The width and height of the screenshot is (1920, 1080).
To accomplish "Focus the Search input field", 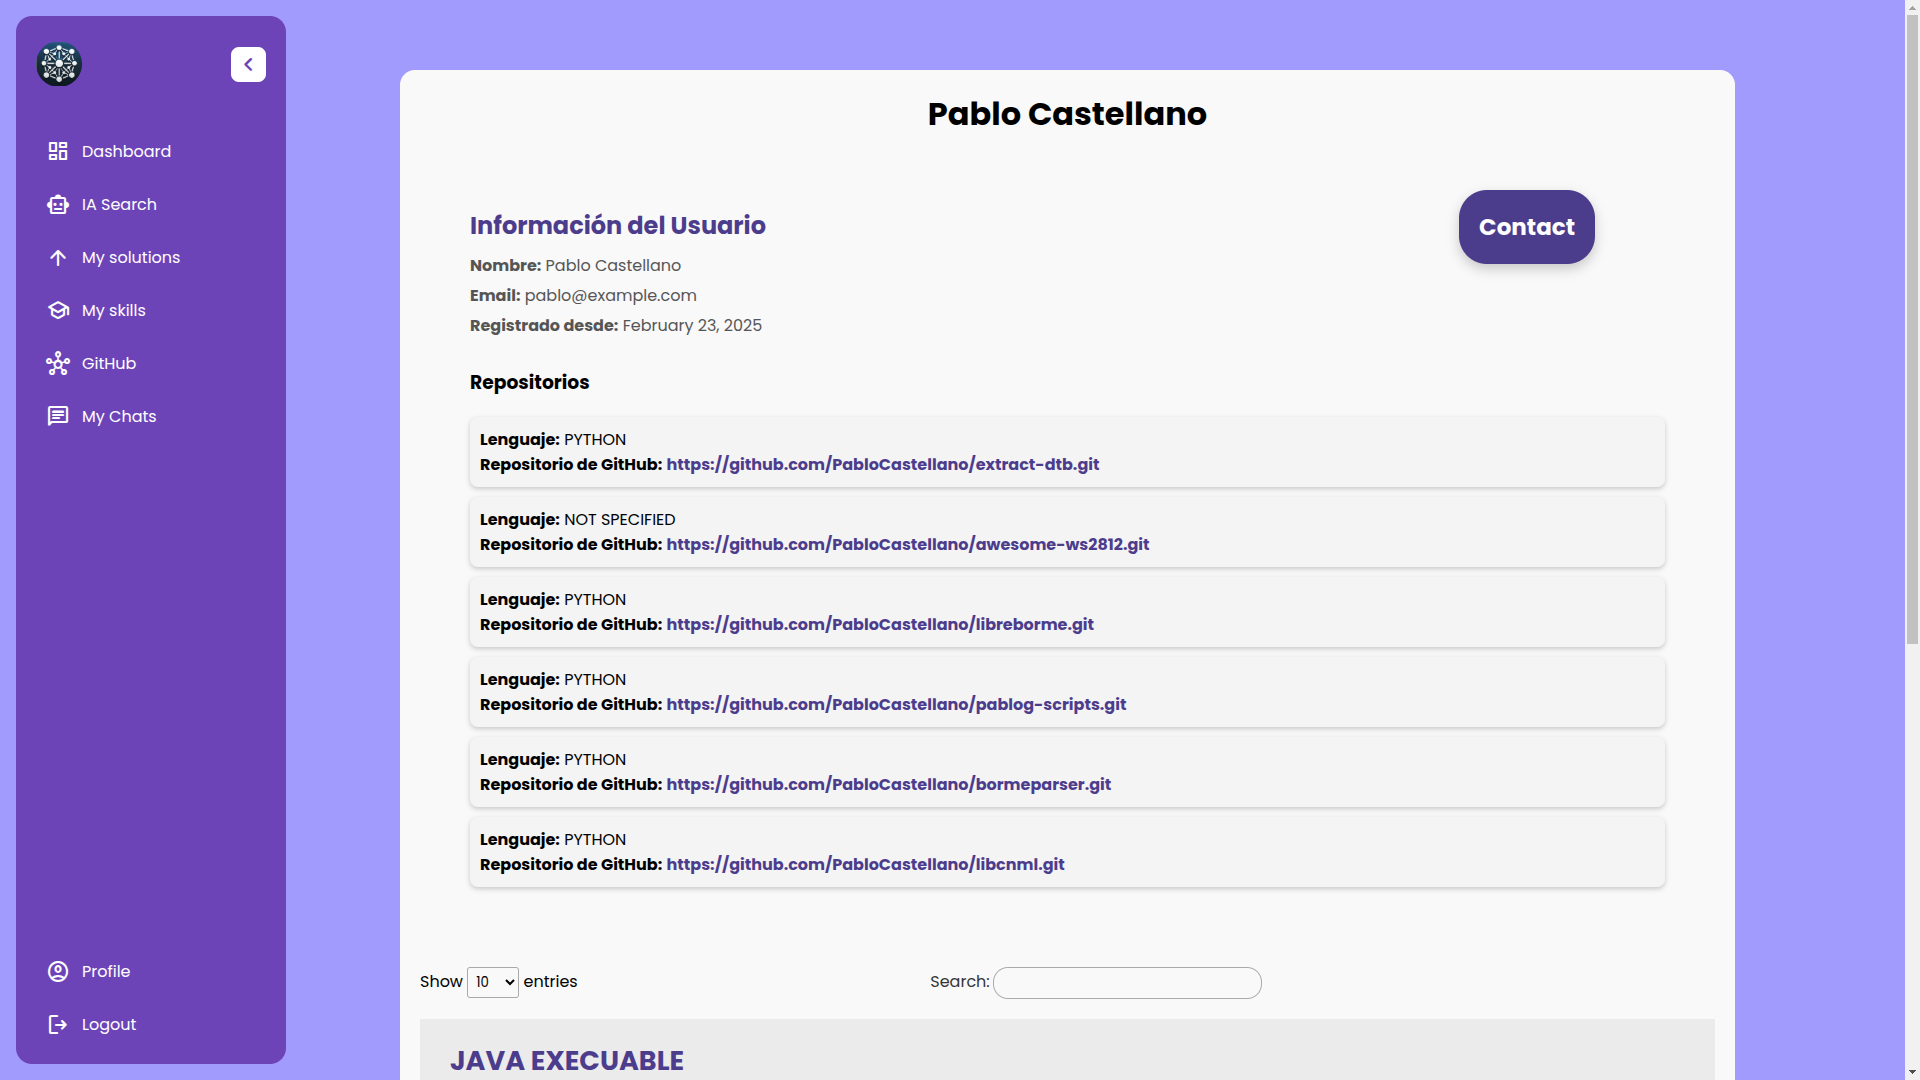I will tap(1127, 983).
